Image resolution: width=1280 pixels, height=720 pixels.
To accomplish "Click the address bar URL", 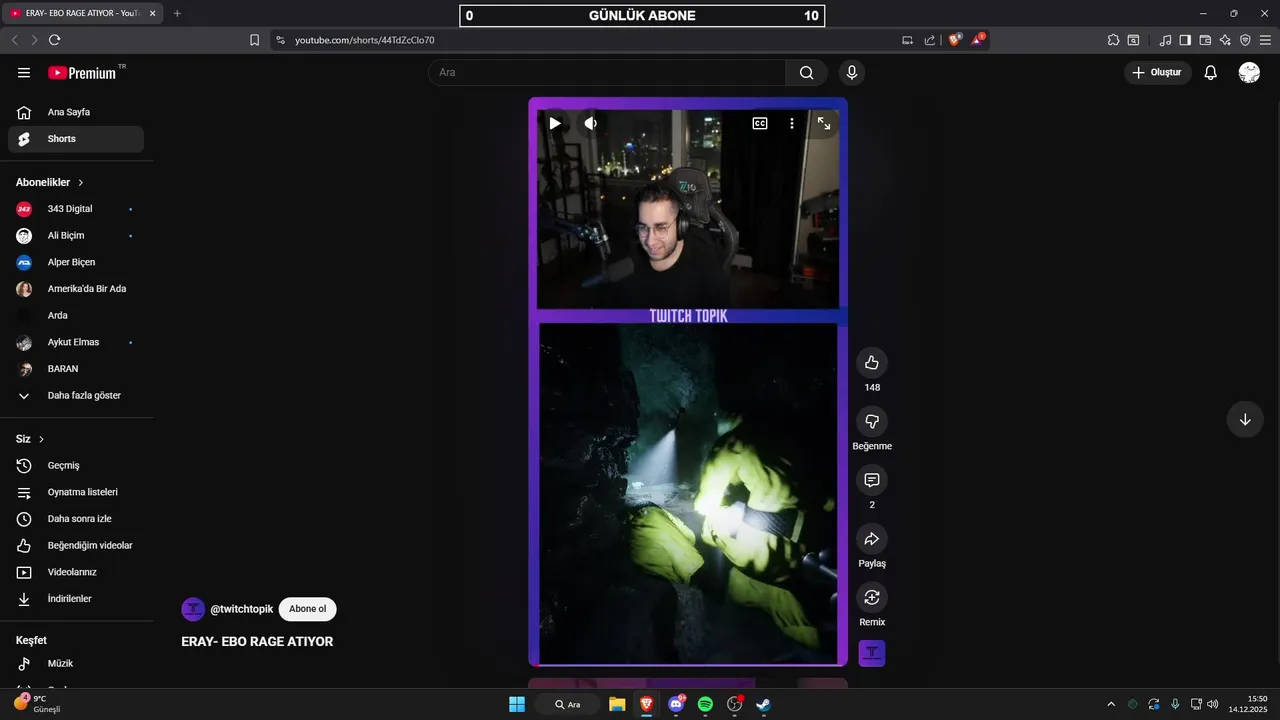I will pos(365,40).
